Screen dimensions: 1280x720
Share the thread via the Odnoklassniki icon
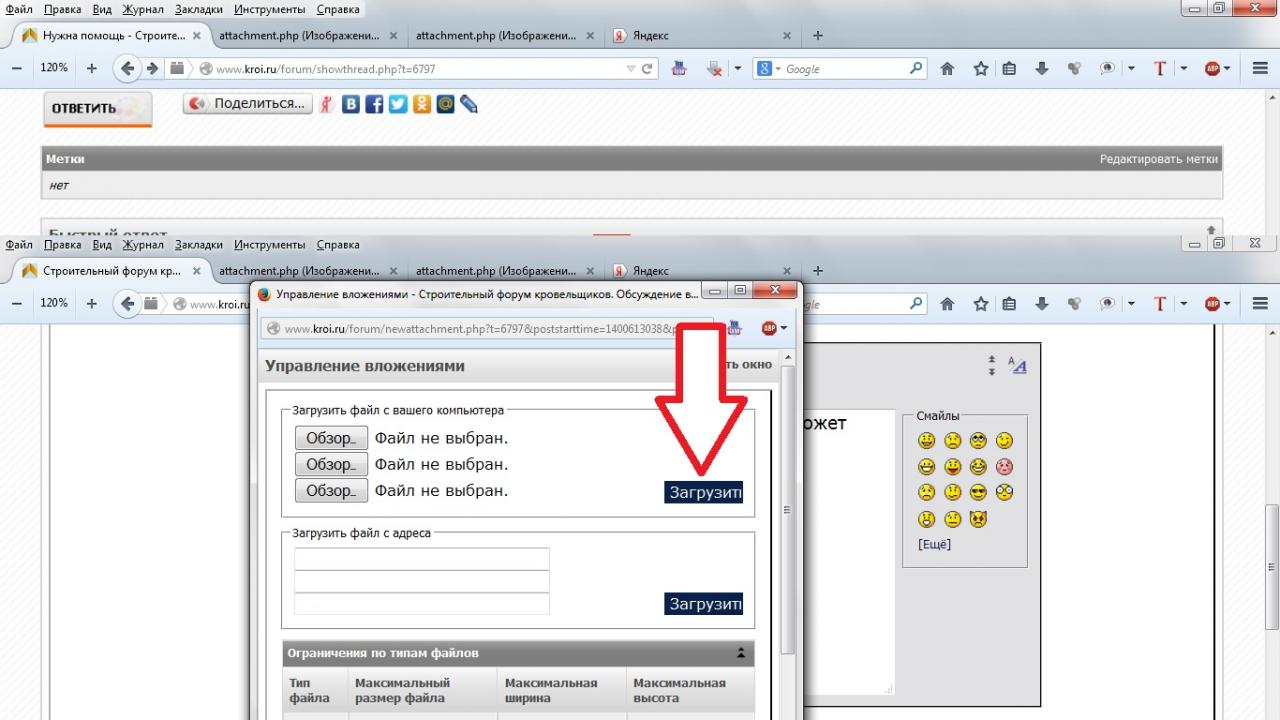[422, 104]
